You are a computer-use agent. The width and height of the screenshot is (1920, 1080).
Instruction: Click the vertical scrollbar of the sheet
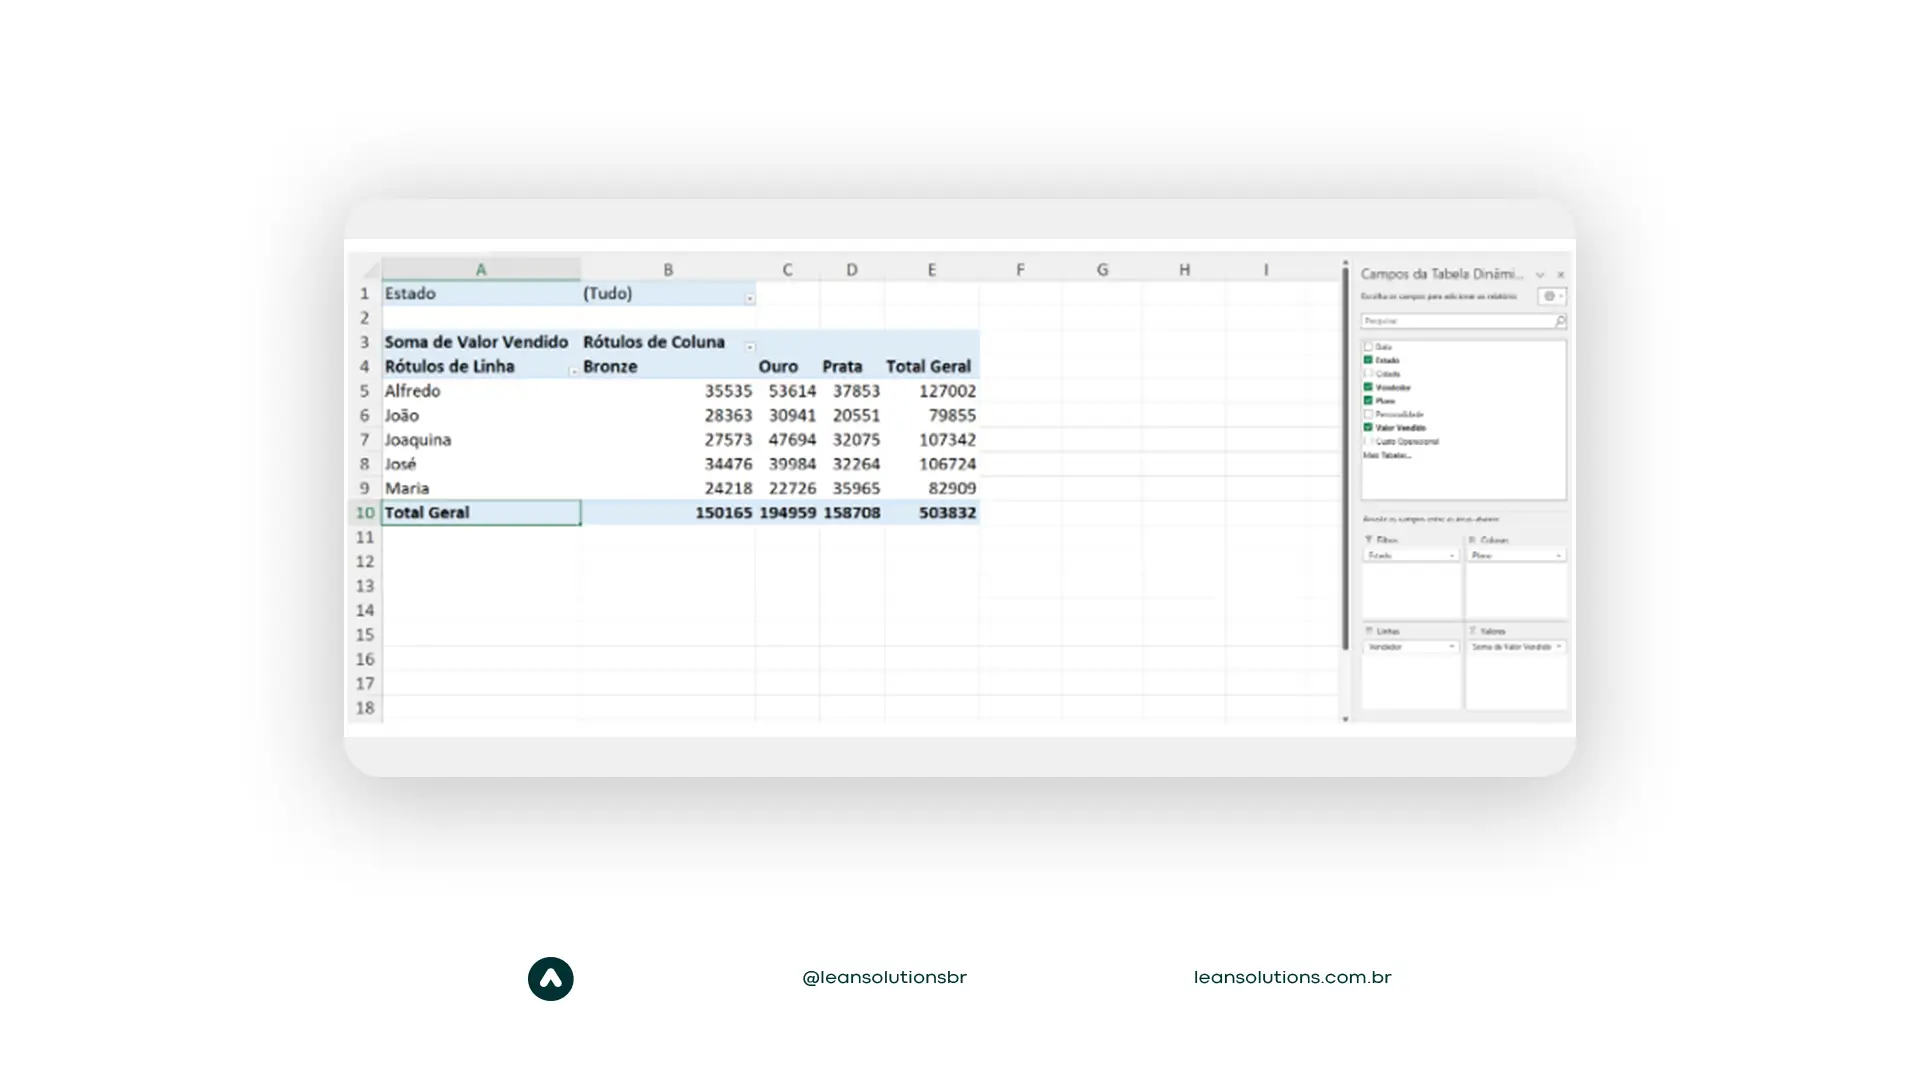1345,458
